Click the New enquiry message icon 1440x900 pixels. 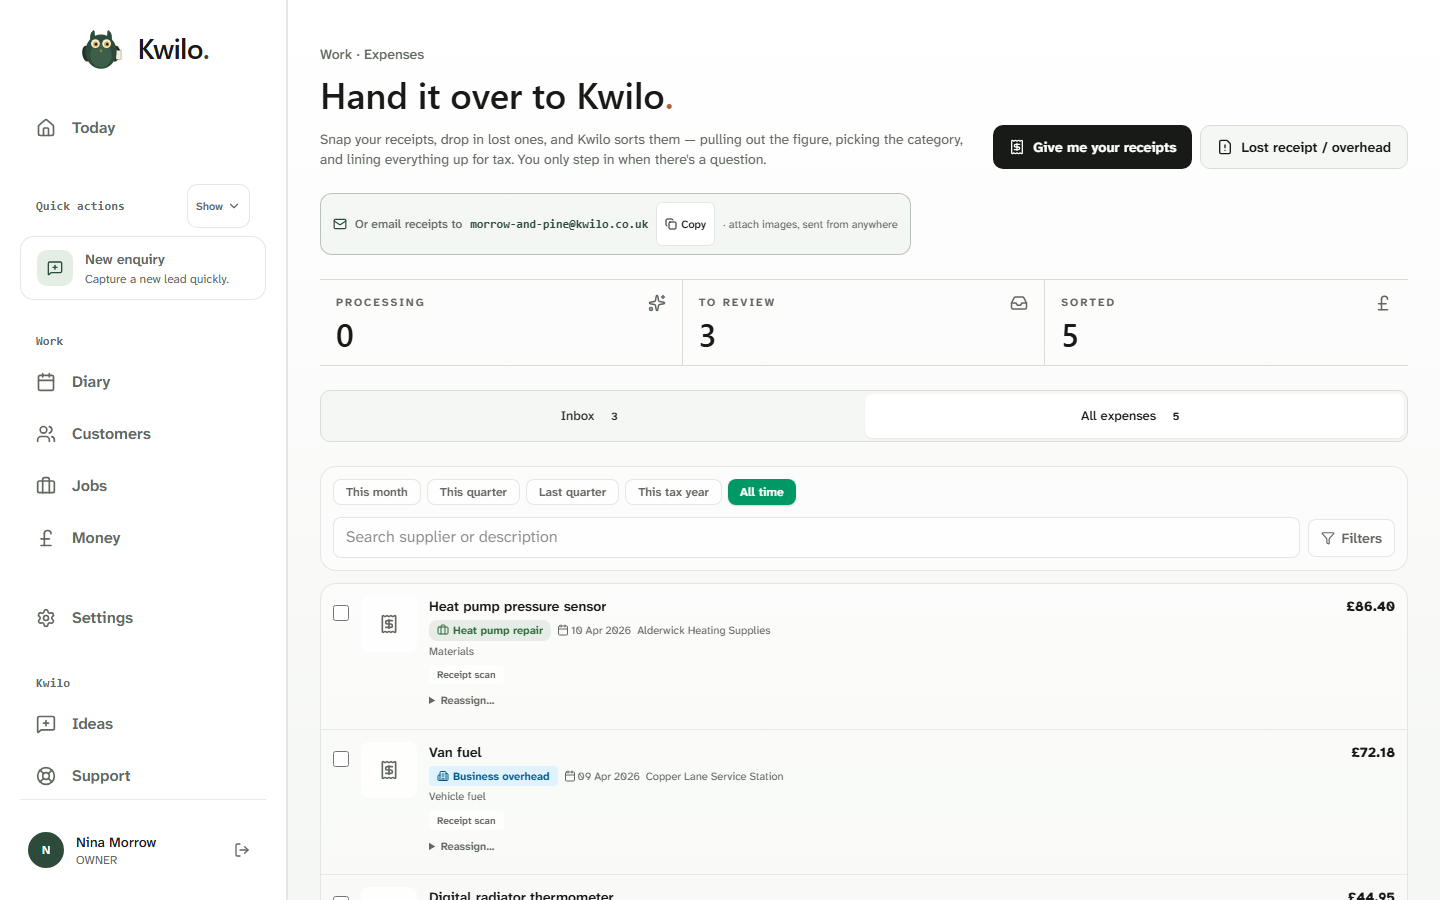point(55,268)
